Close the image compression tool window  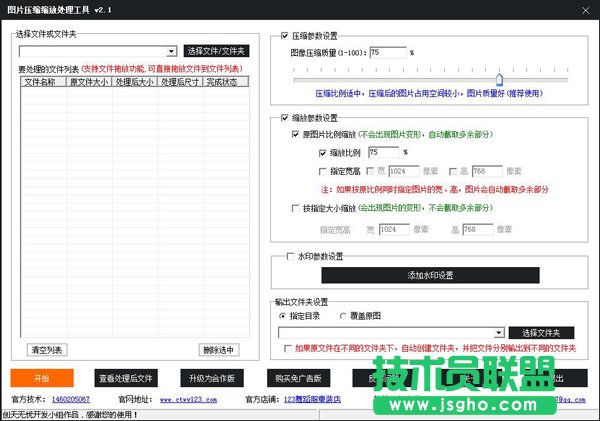click(x=585, y=11)
